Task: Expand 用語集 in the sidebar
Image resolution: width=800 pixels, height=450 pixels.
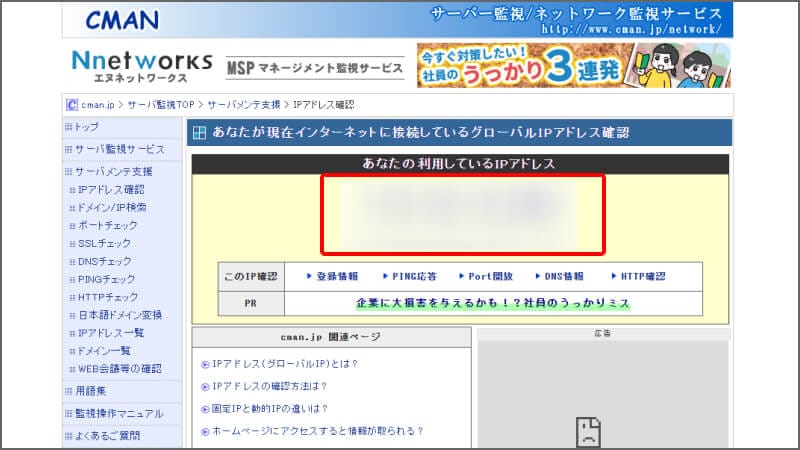Action: (x=93, y=392)
